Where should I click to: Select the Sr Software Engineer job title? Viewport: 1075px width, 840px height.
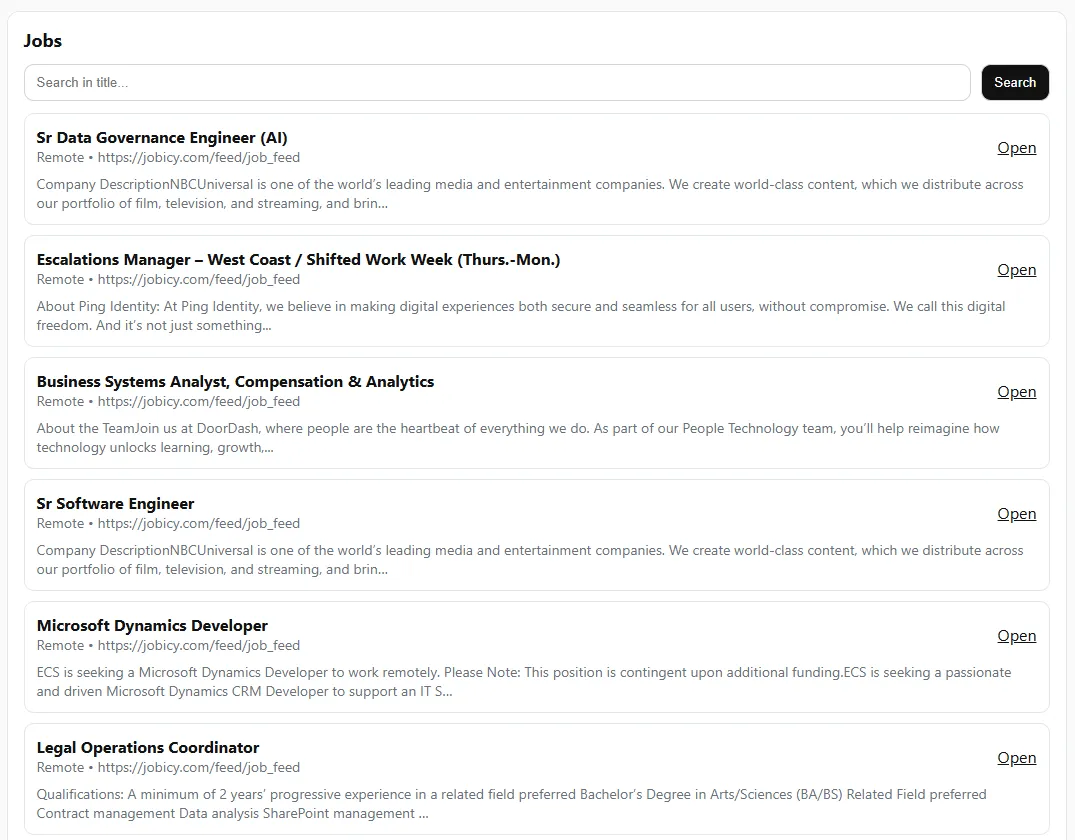point(114,503)
